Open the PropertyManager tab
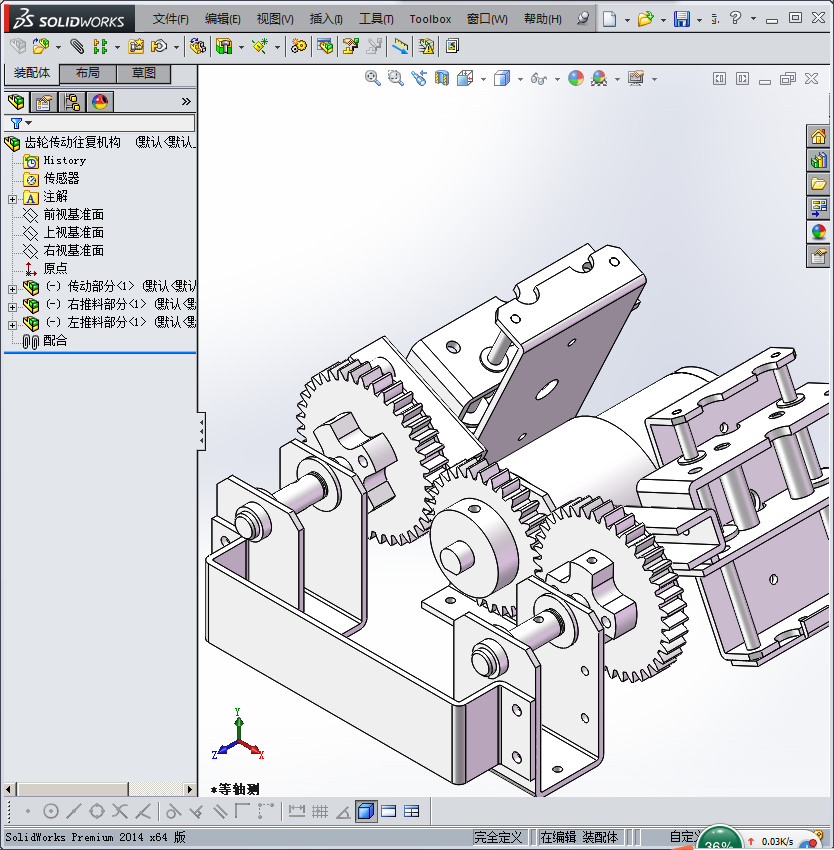The image size is (834, 850). pyautogui.click(x=44, y=102)
